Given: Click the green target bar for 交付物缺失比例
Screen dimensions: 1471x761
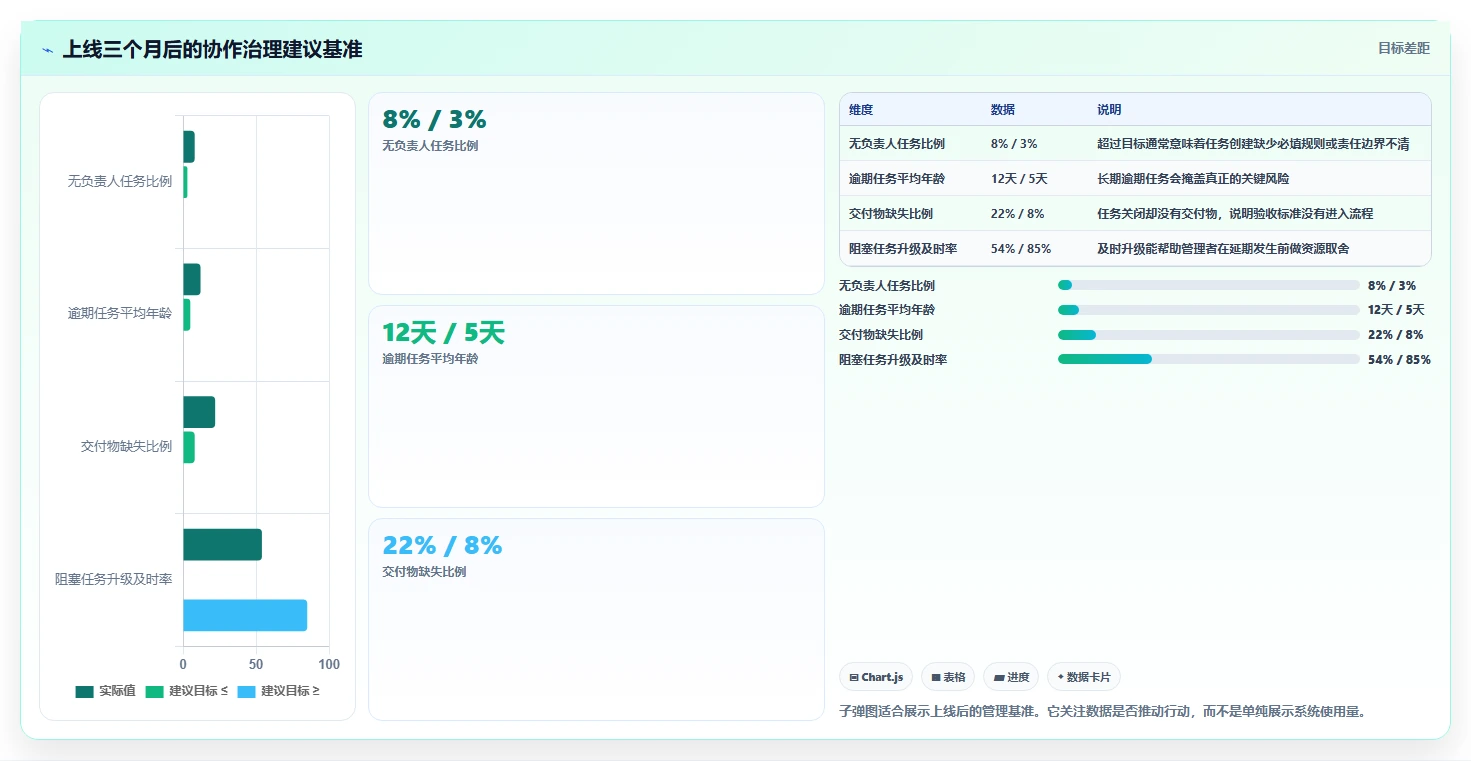Looking at the screenshot, I should (189, 447).
